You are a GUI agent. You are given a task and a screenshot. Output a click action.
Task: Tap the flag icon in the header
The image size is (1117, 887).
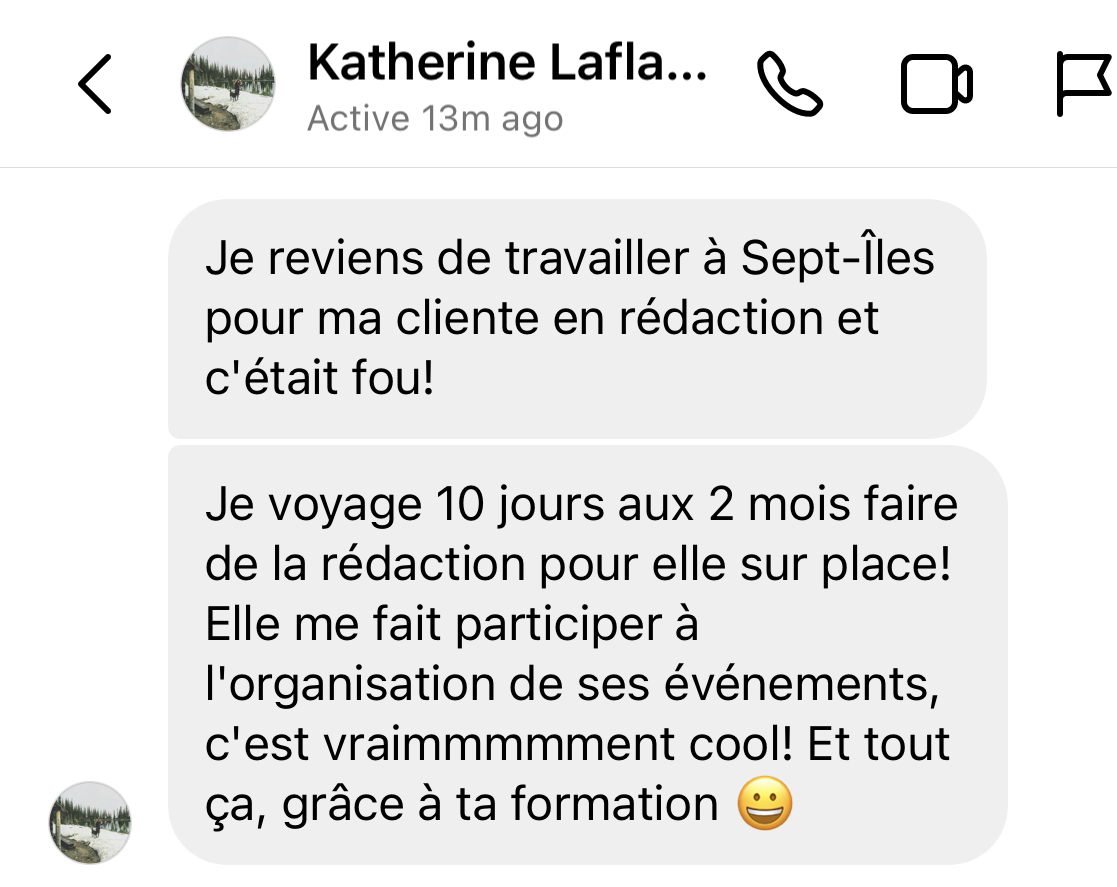[1085, 84]
